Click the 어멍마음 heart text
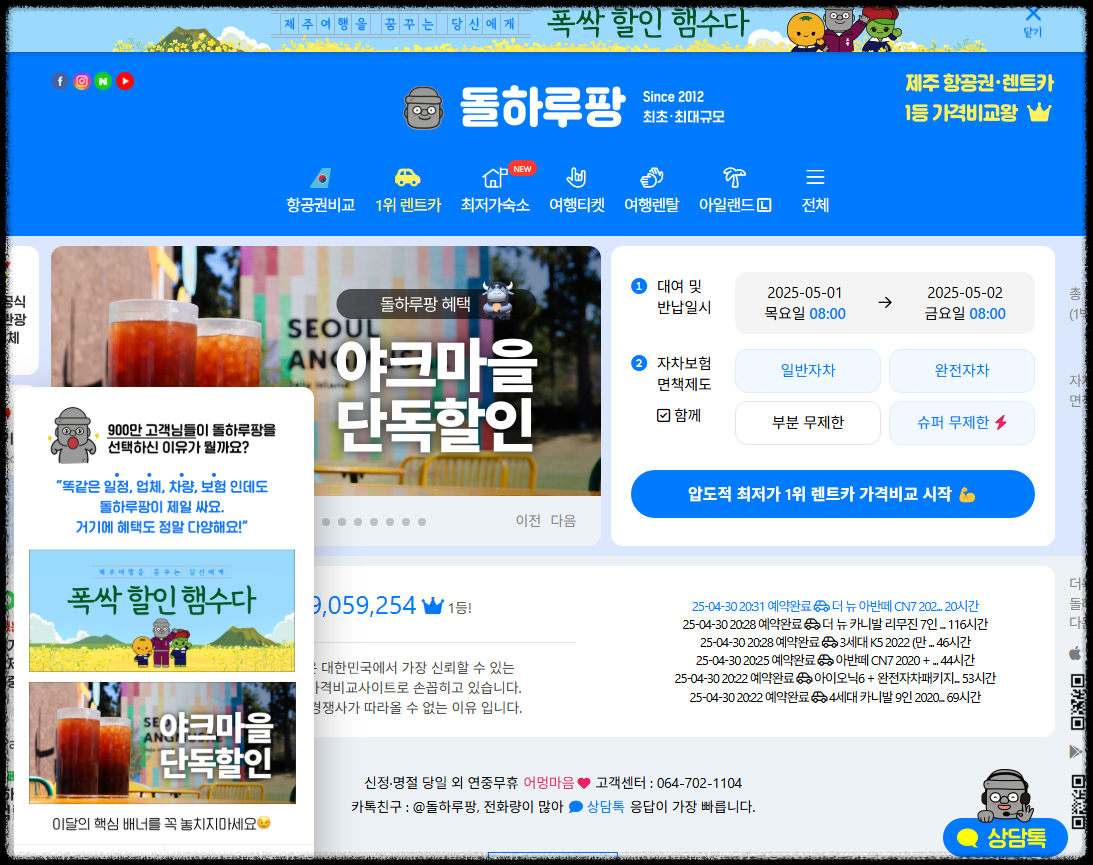Viewport: 1093px width, 865px height. click(x=556, y=783)
